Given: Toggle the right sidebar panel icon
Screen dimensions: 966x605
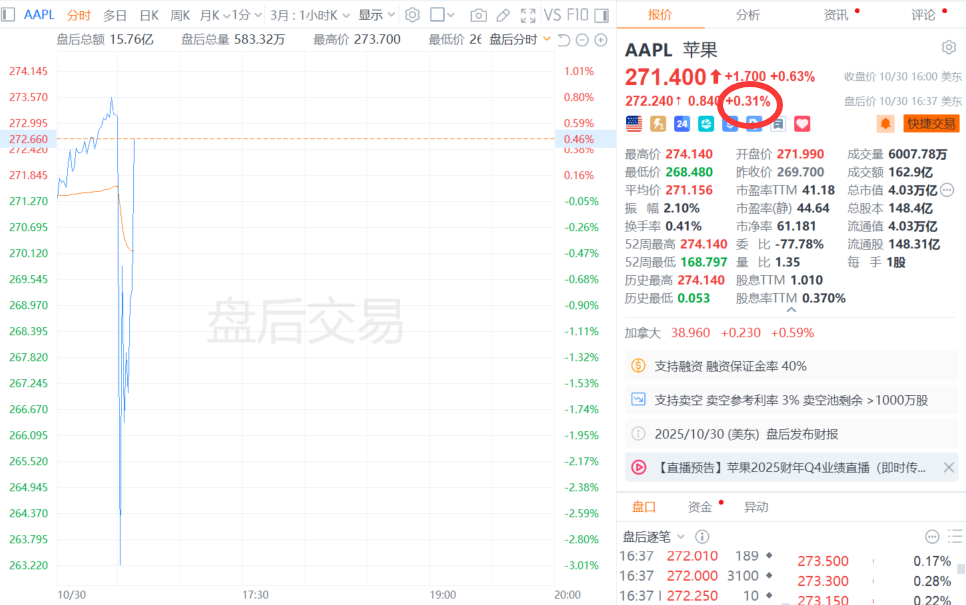Looking at the screenshot, I should click(x=602, y=15).
